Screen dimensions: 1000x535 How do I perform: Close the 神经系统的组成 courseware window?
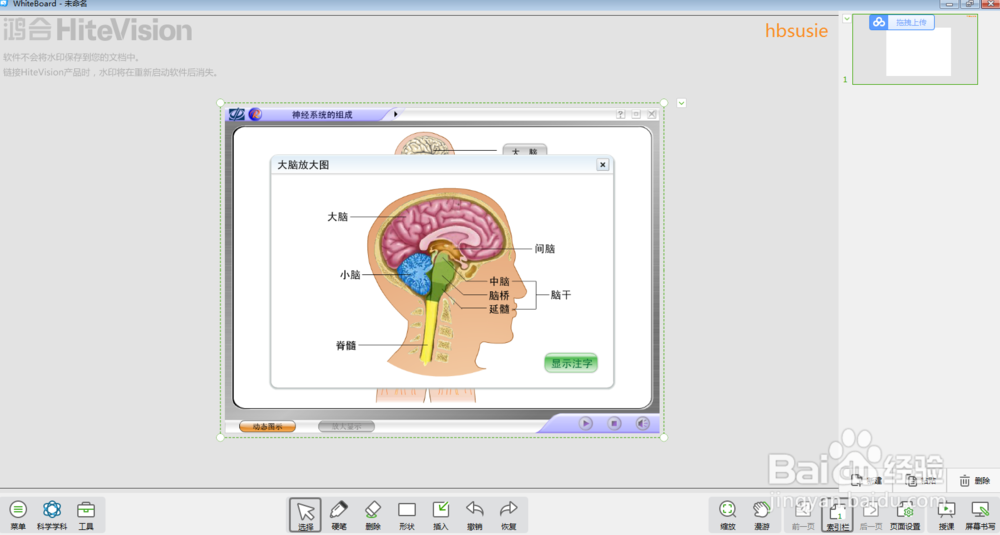tap(651, 114)
